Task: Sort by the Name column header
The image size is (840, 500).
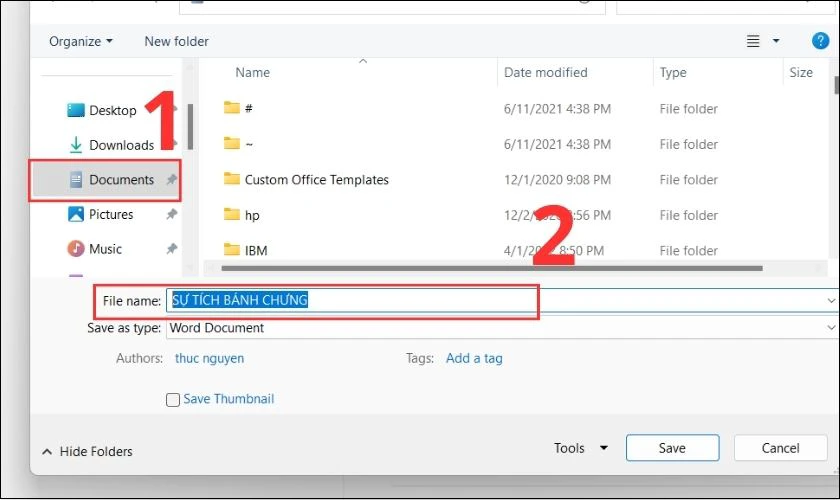Action: pyautogui.click(x=252, y=72)
